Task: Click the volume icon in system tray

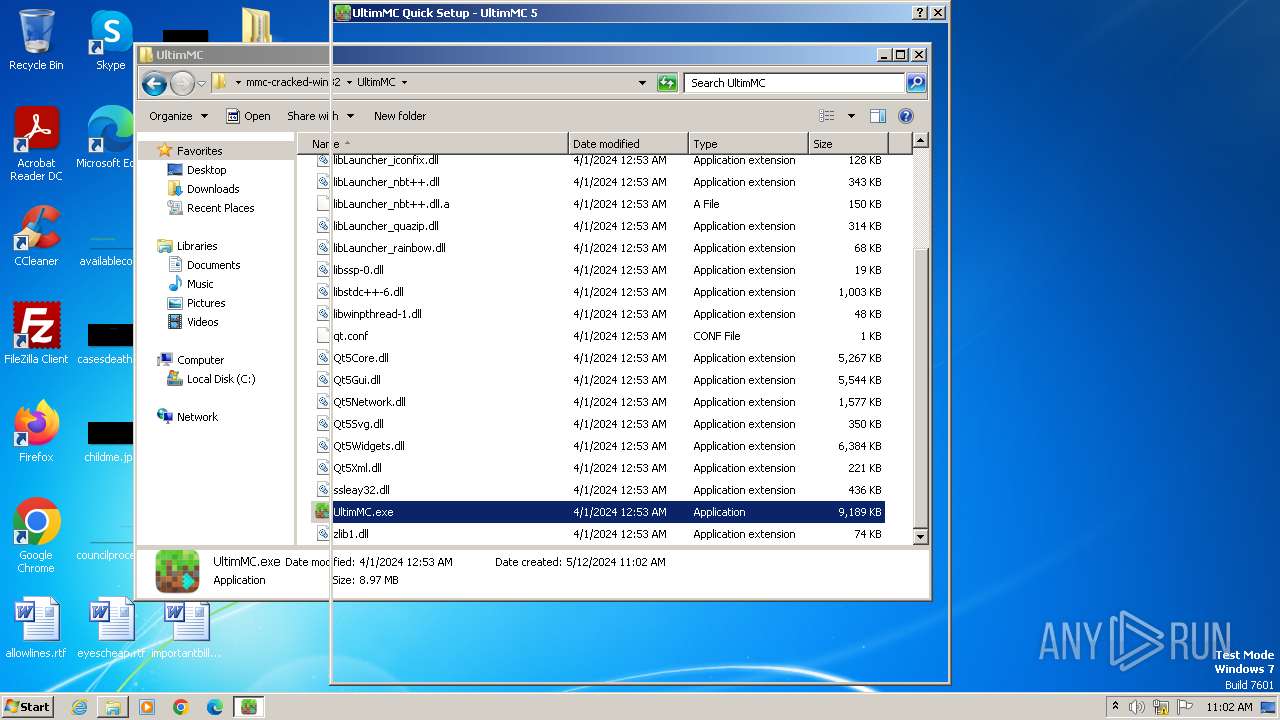Action: tap(1137, 707)
